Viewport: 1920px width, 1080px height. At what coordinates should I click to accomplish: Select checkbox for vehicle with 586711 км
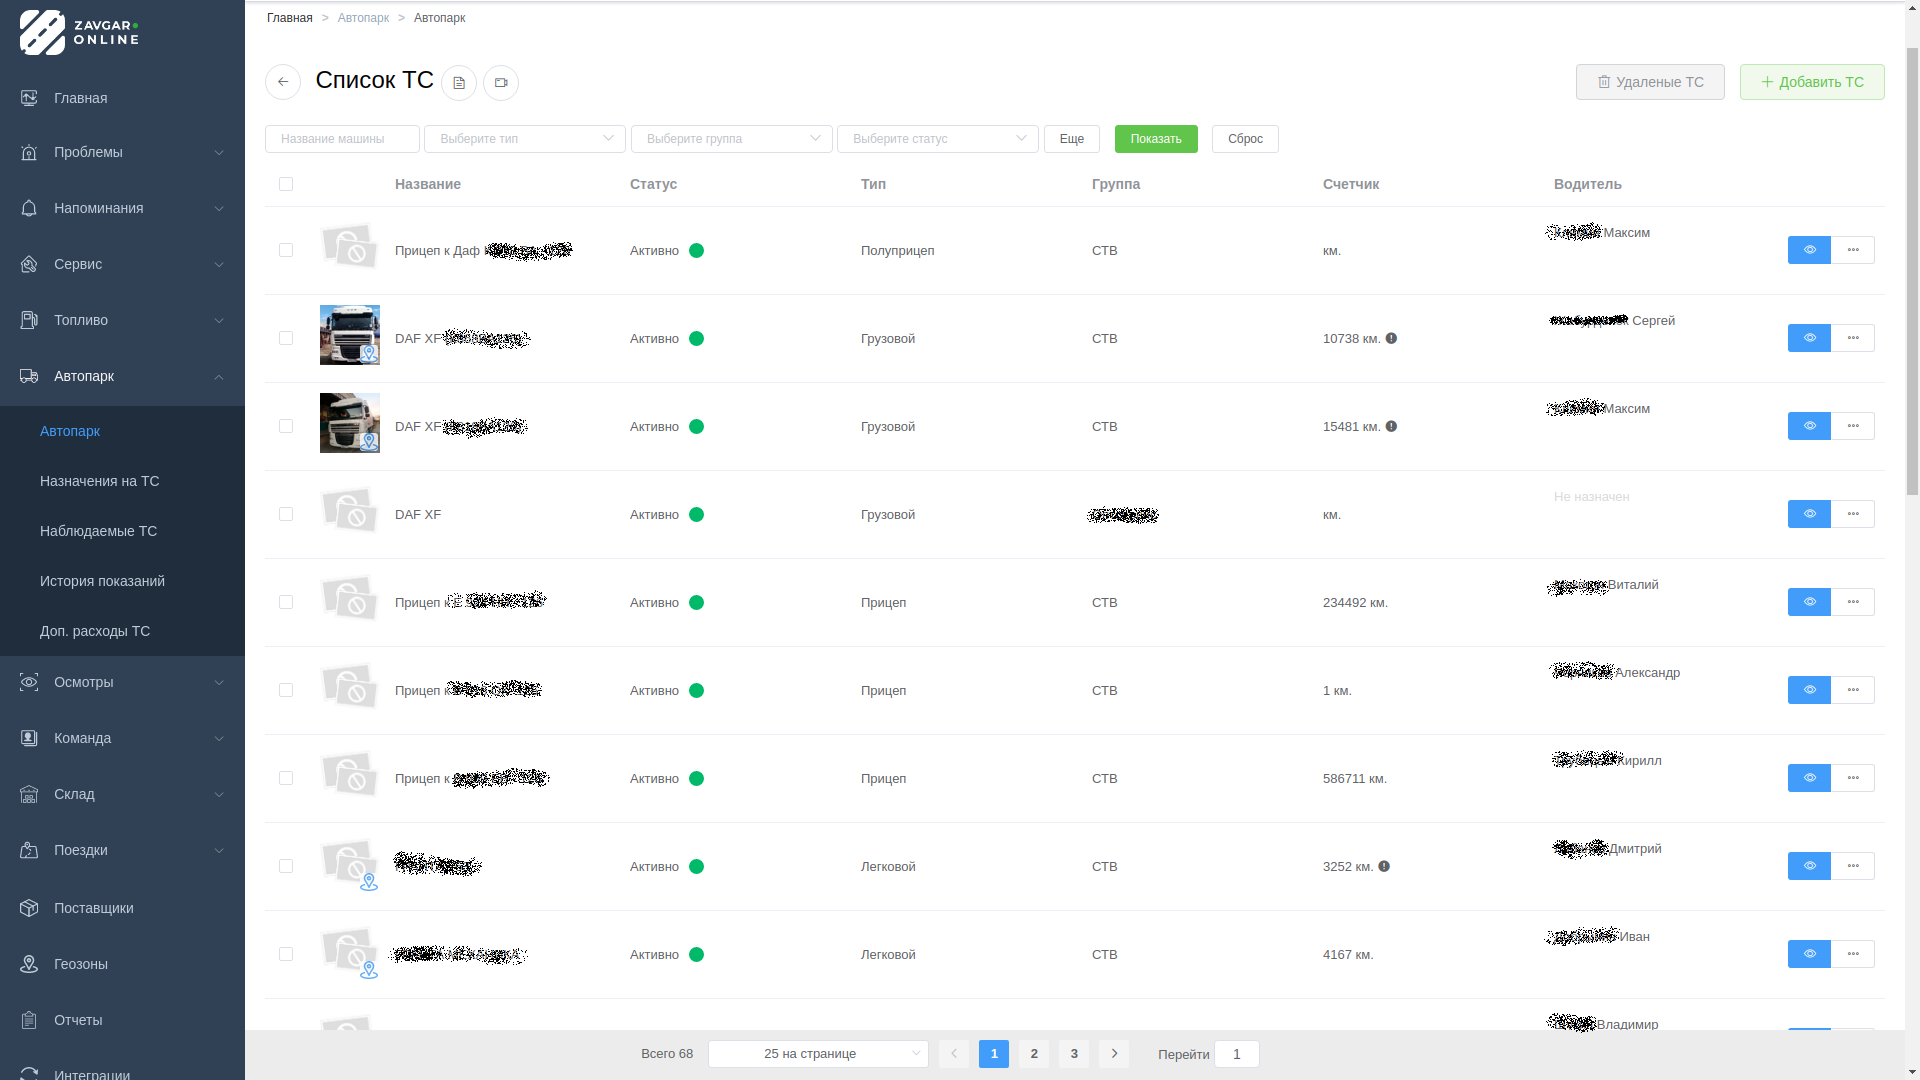pyautogui.click(x=286, y=778)
